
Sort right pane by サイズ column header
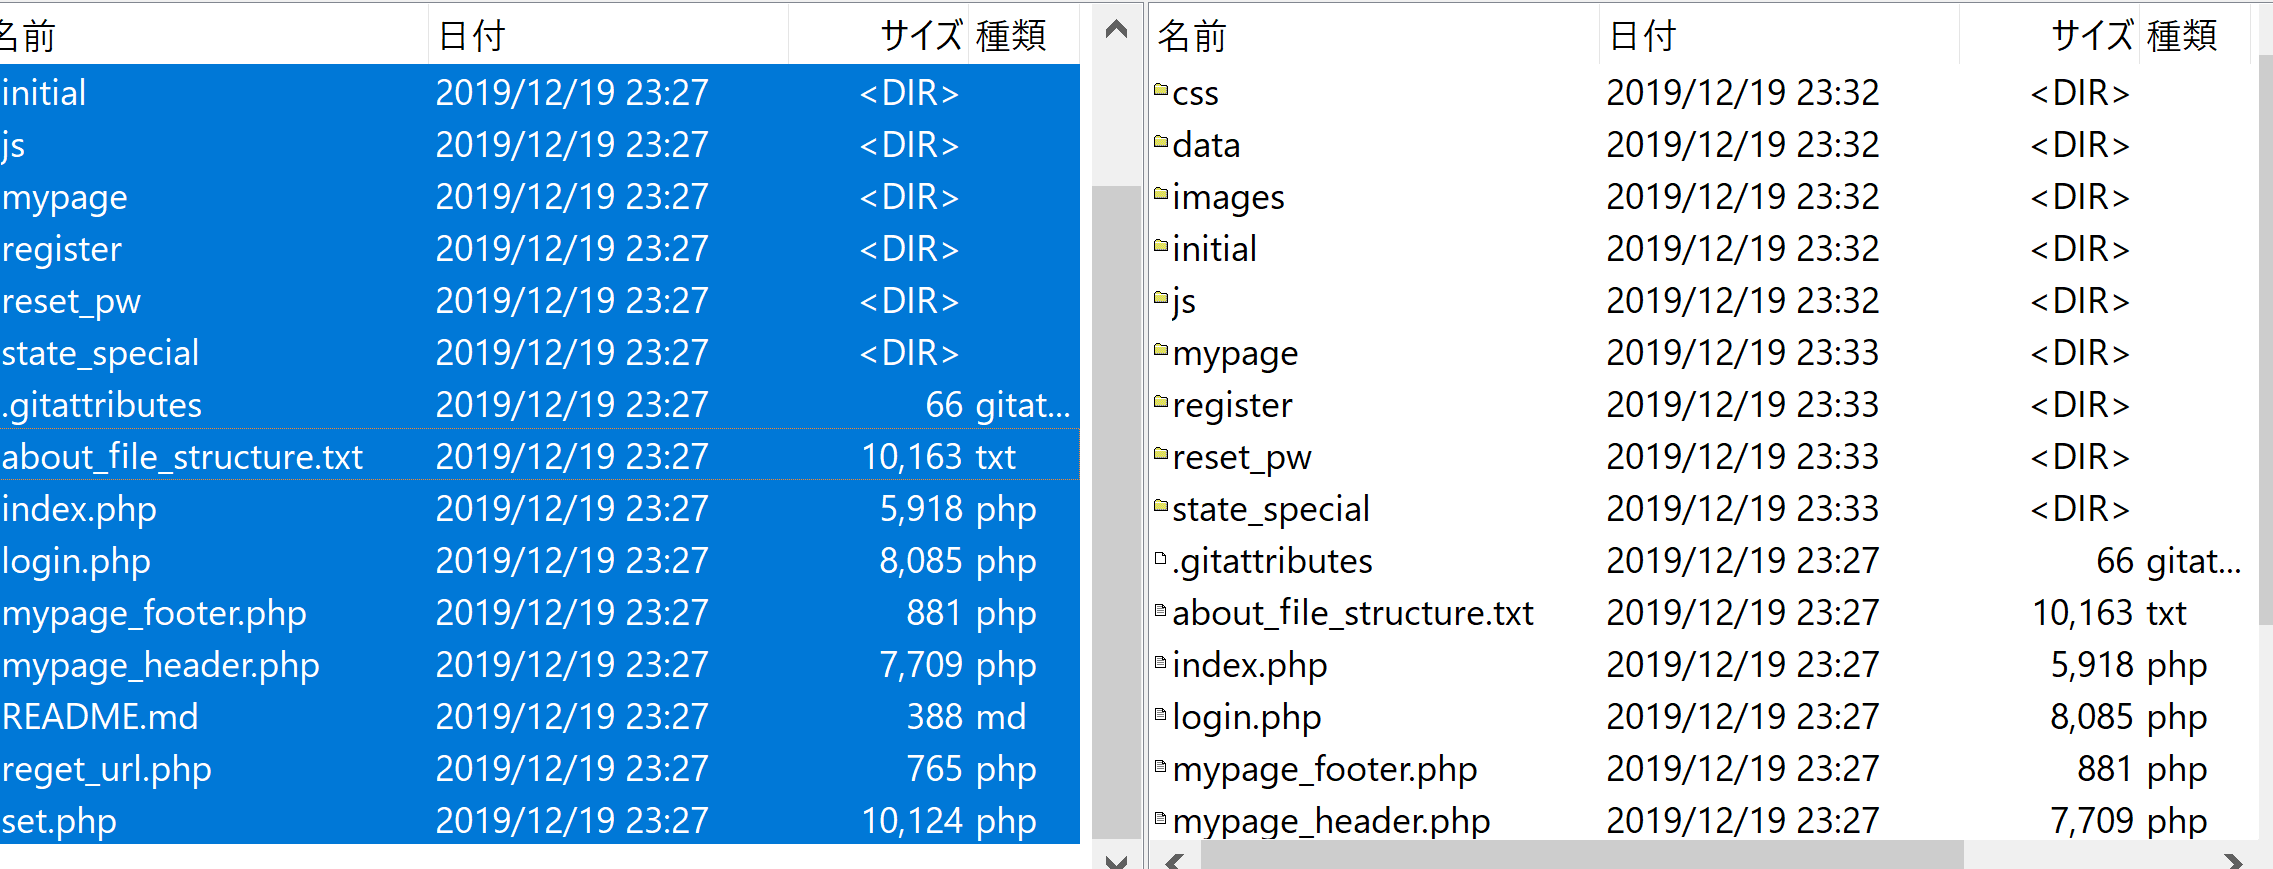pyautogui.click(x=2049, y=36)
